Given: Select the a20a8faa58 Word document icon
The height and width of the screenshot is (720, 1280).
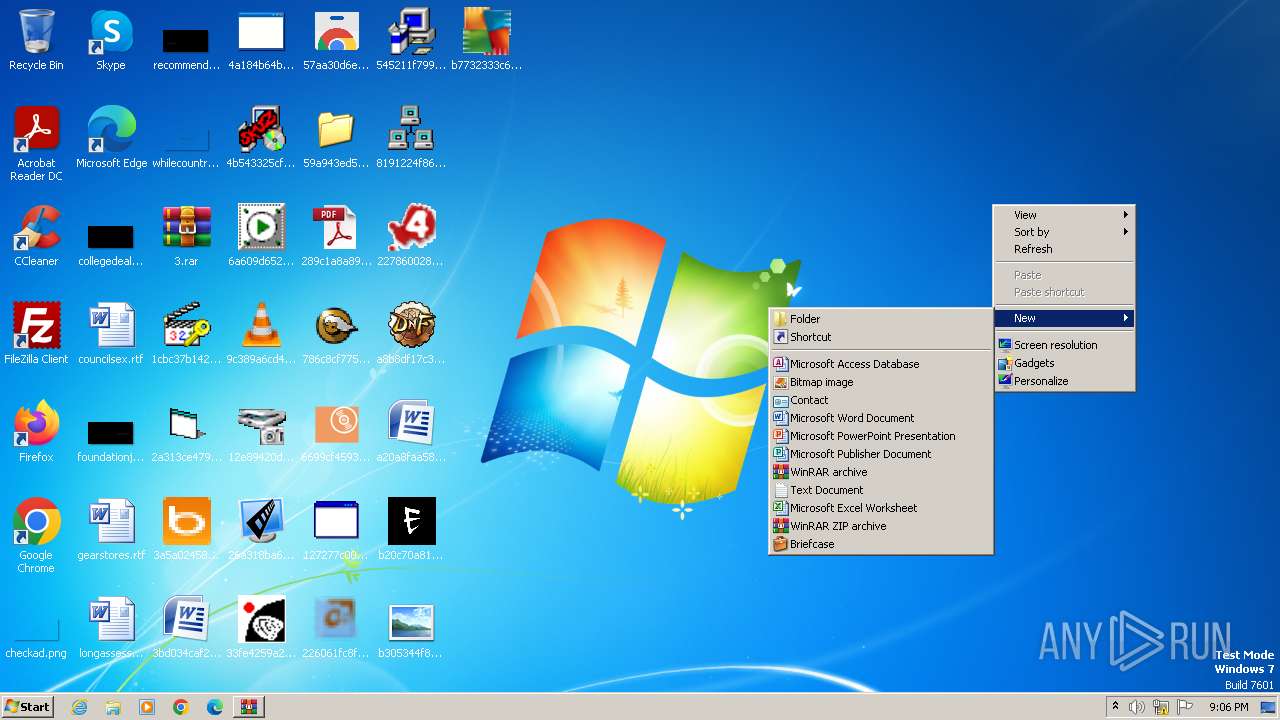Looking at the screenshot, I should pos(411,432).
